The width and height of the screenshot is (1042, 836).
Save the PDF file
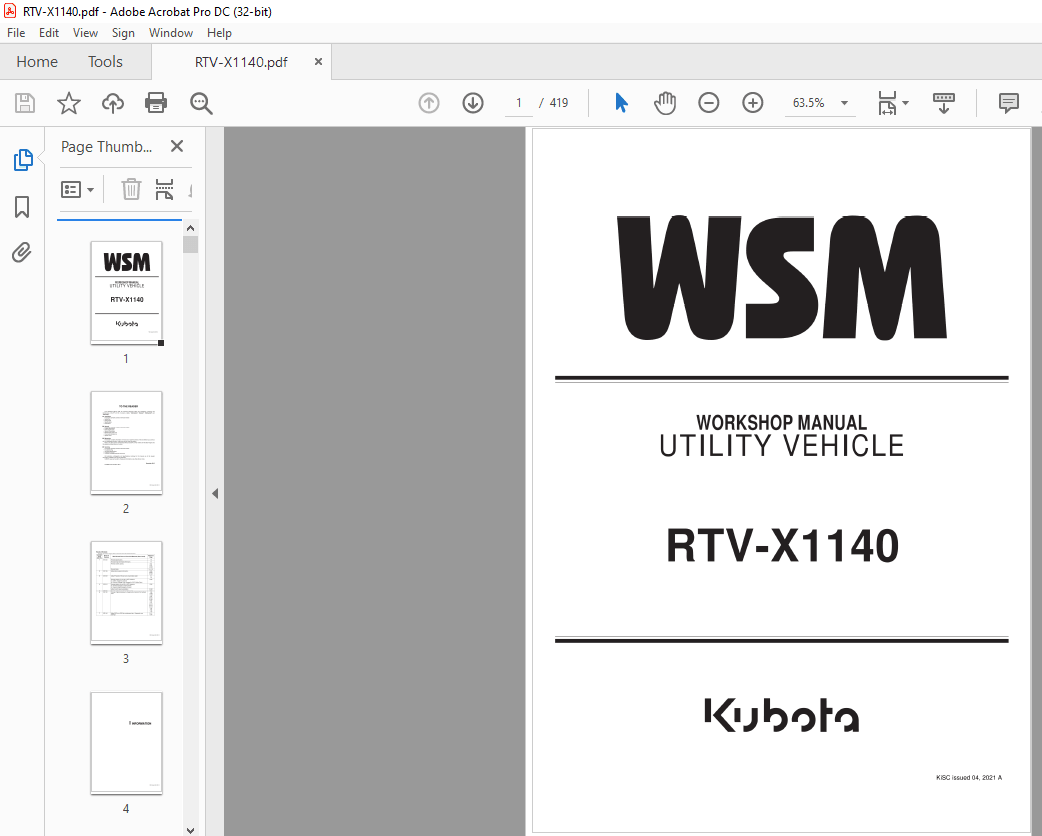24,103
